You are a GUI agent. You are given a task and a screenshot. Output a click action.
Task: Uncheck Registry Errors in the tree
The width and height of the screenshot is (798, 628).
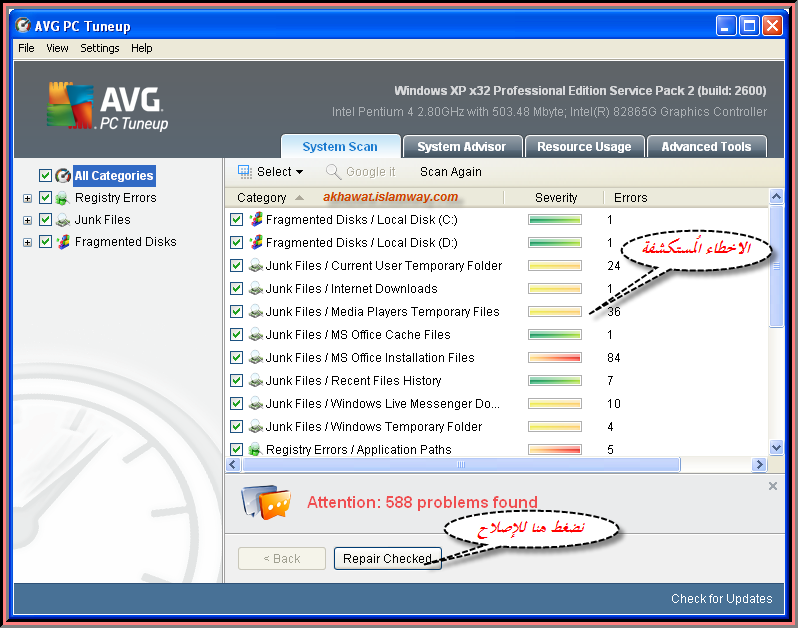[45, 197]
